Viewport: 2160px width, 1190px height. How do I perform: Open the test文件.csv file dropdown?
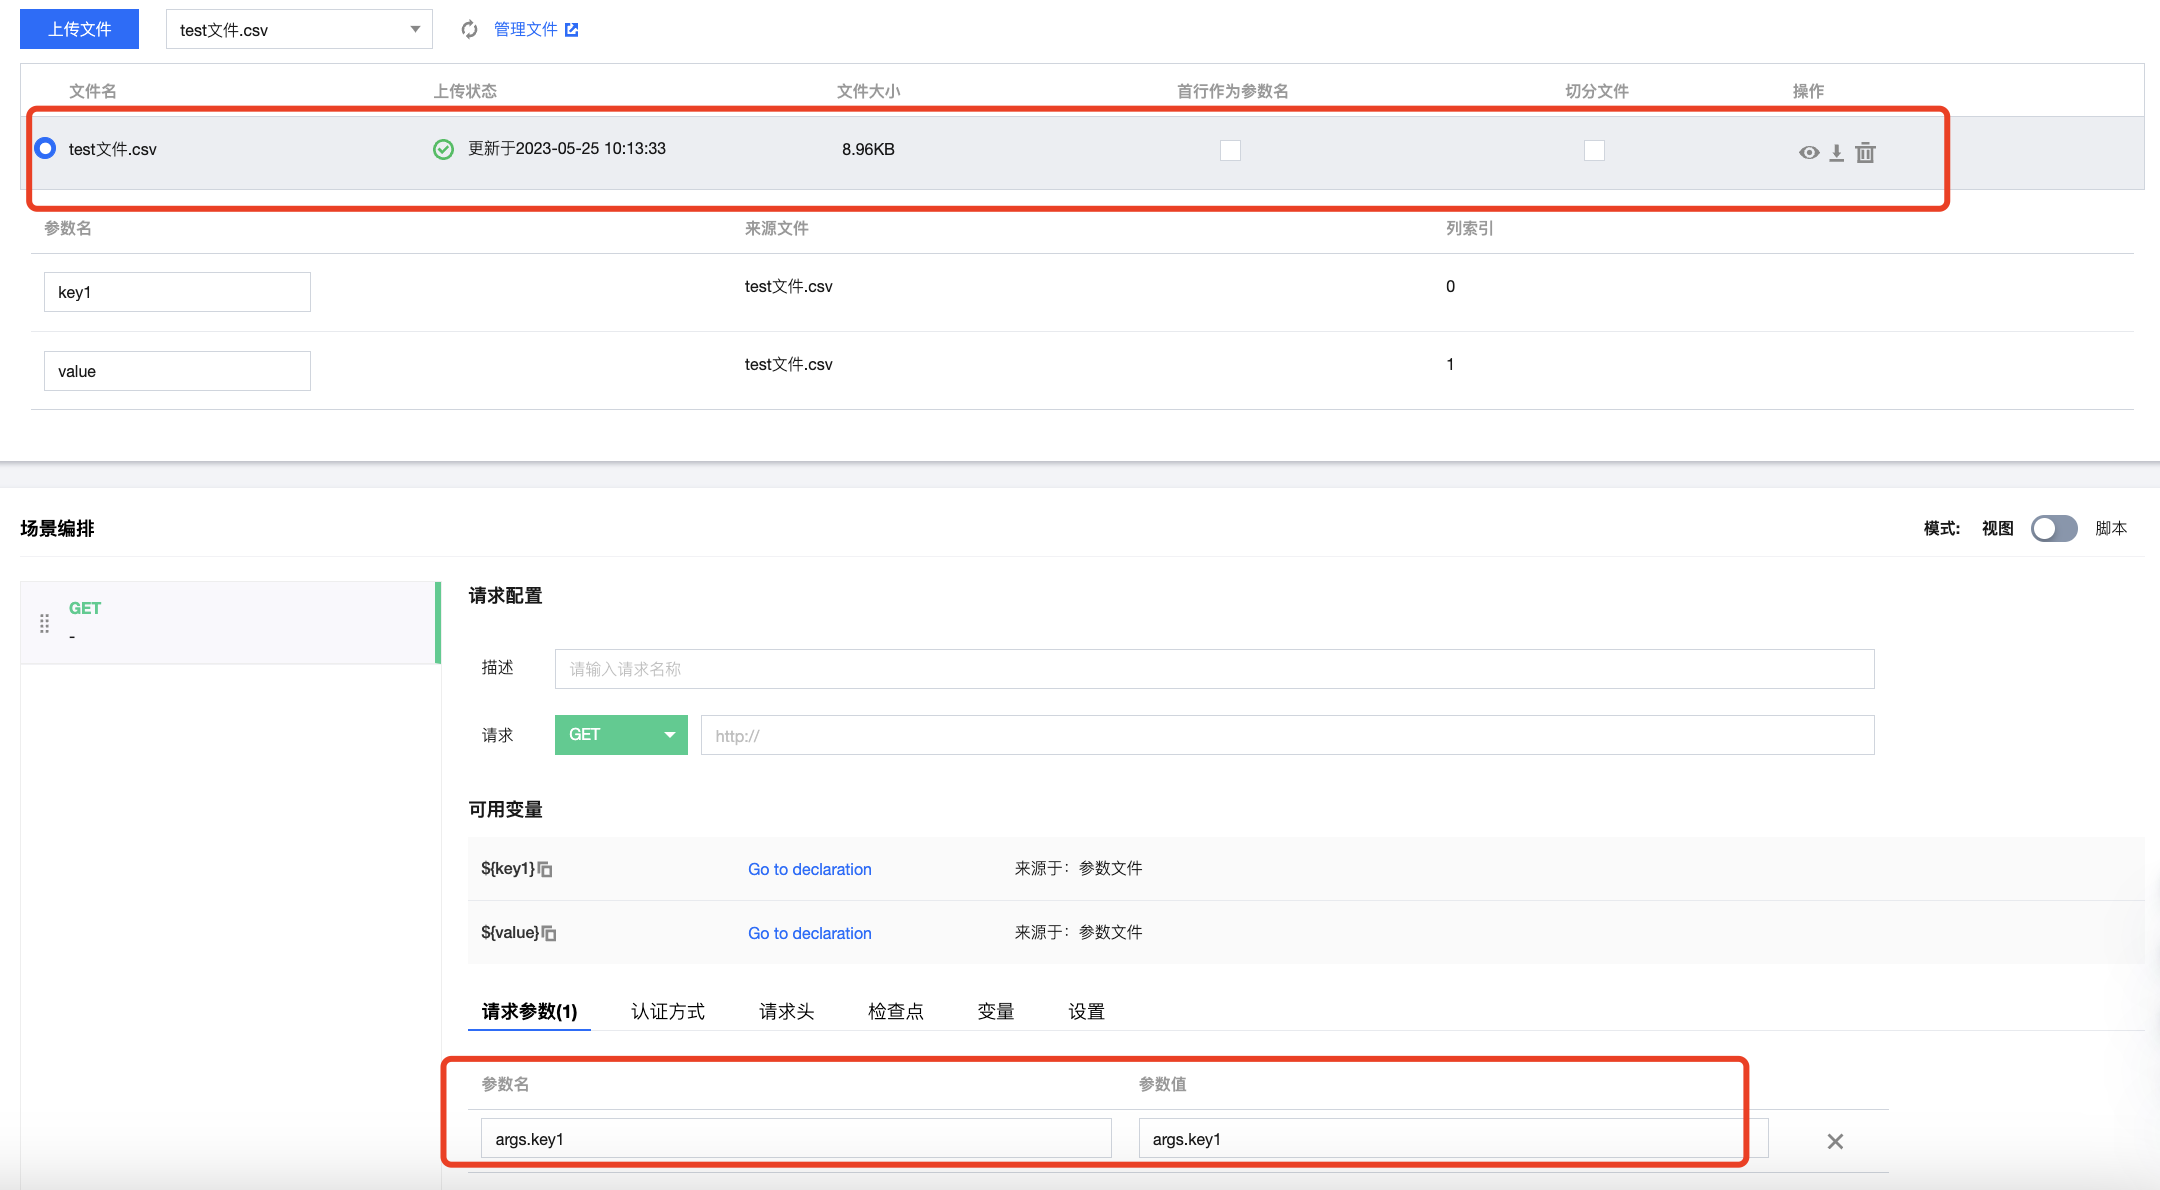(299, 30)
